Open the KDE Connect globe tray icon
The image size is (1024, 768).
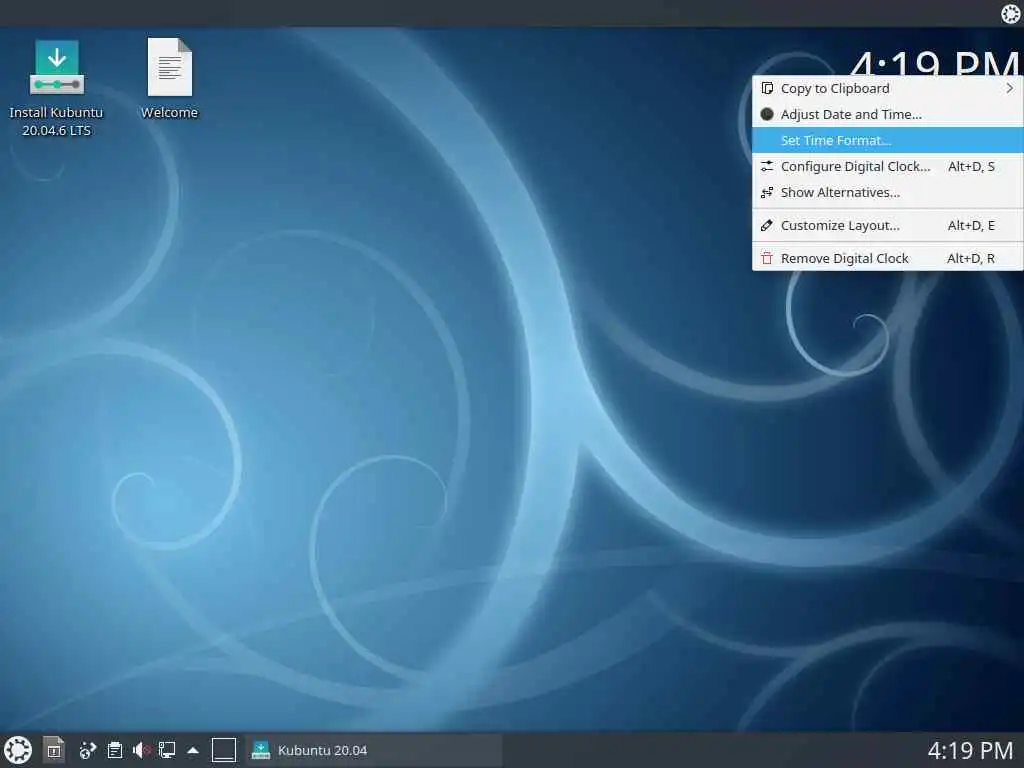point(87,750)
